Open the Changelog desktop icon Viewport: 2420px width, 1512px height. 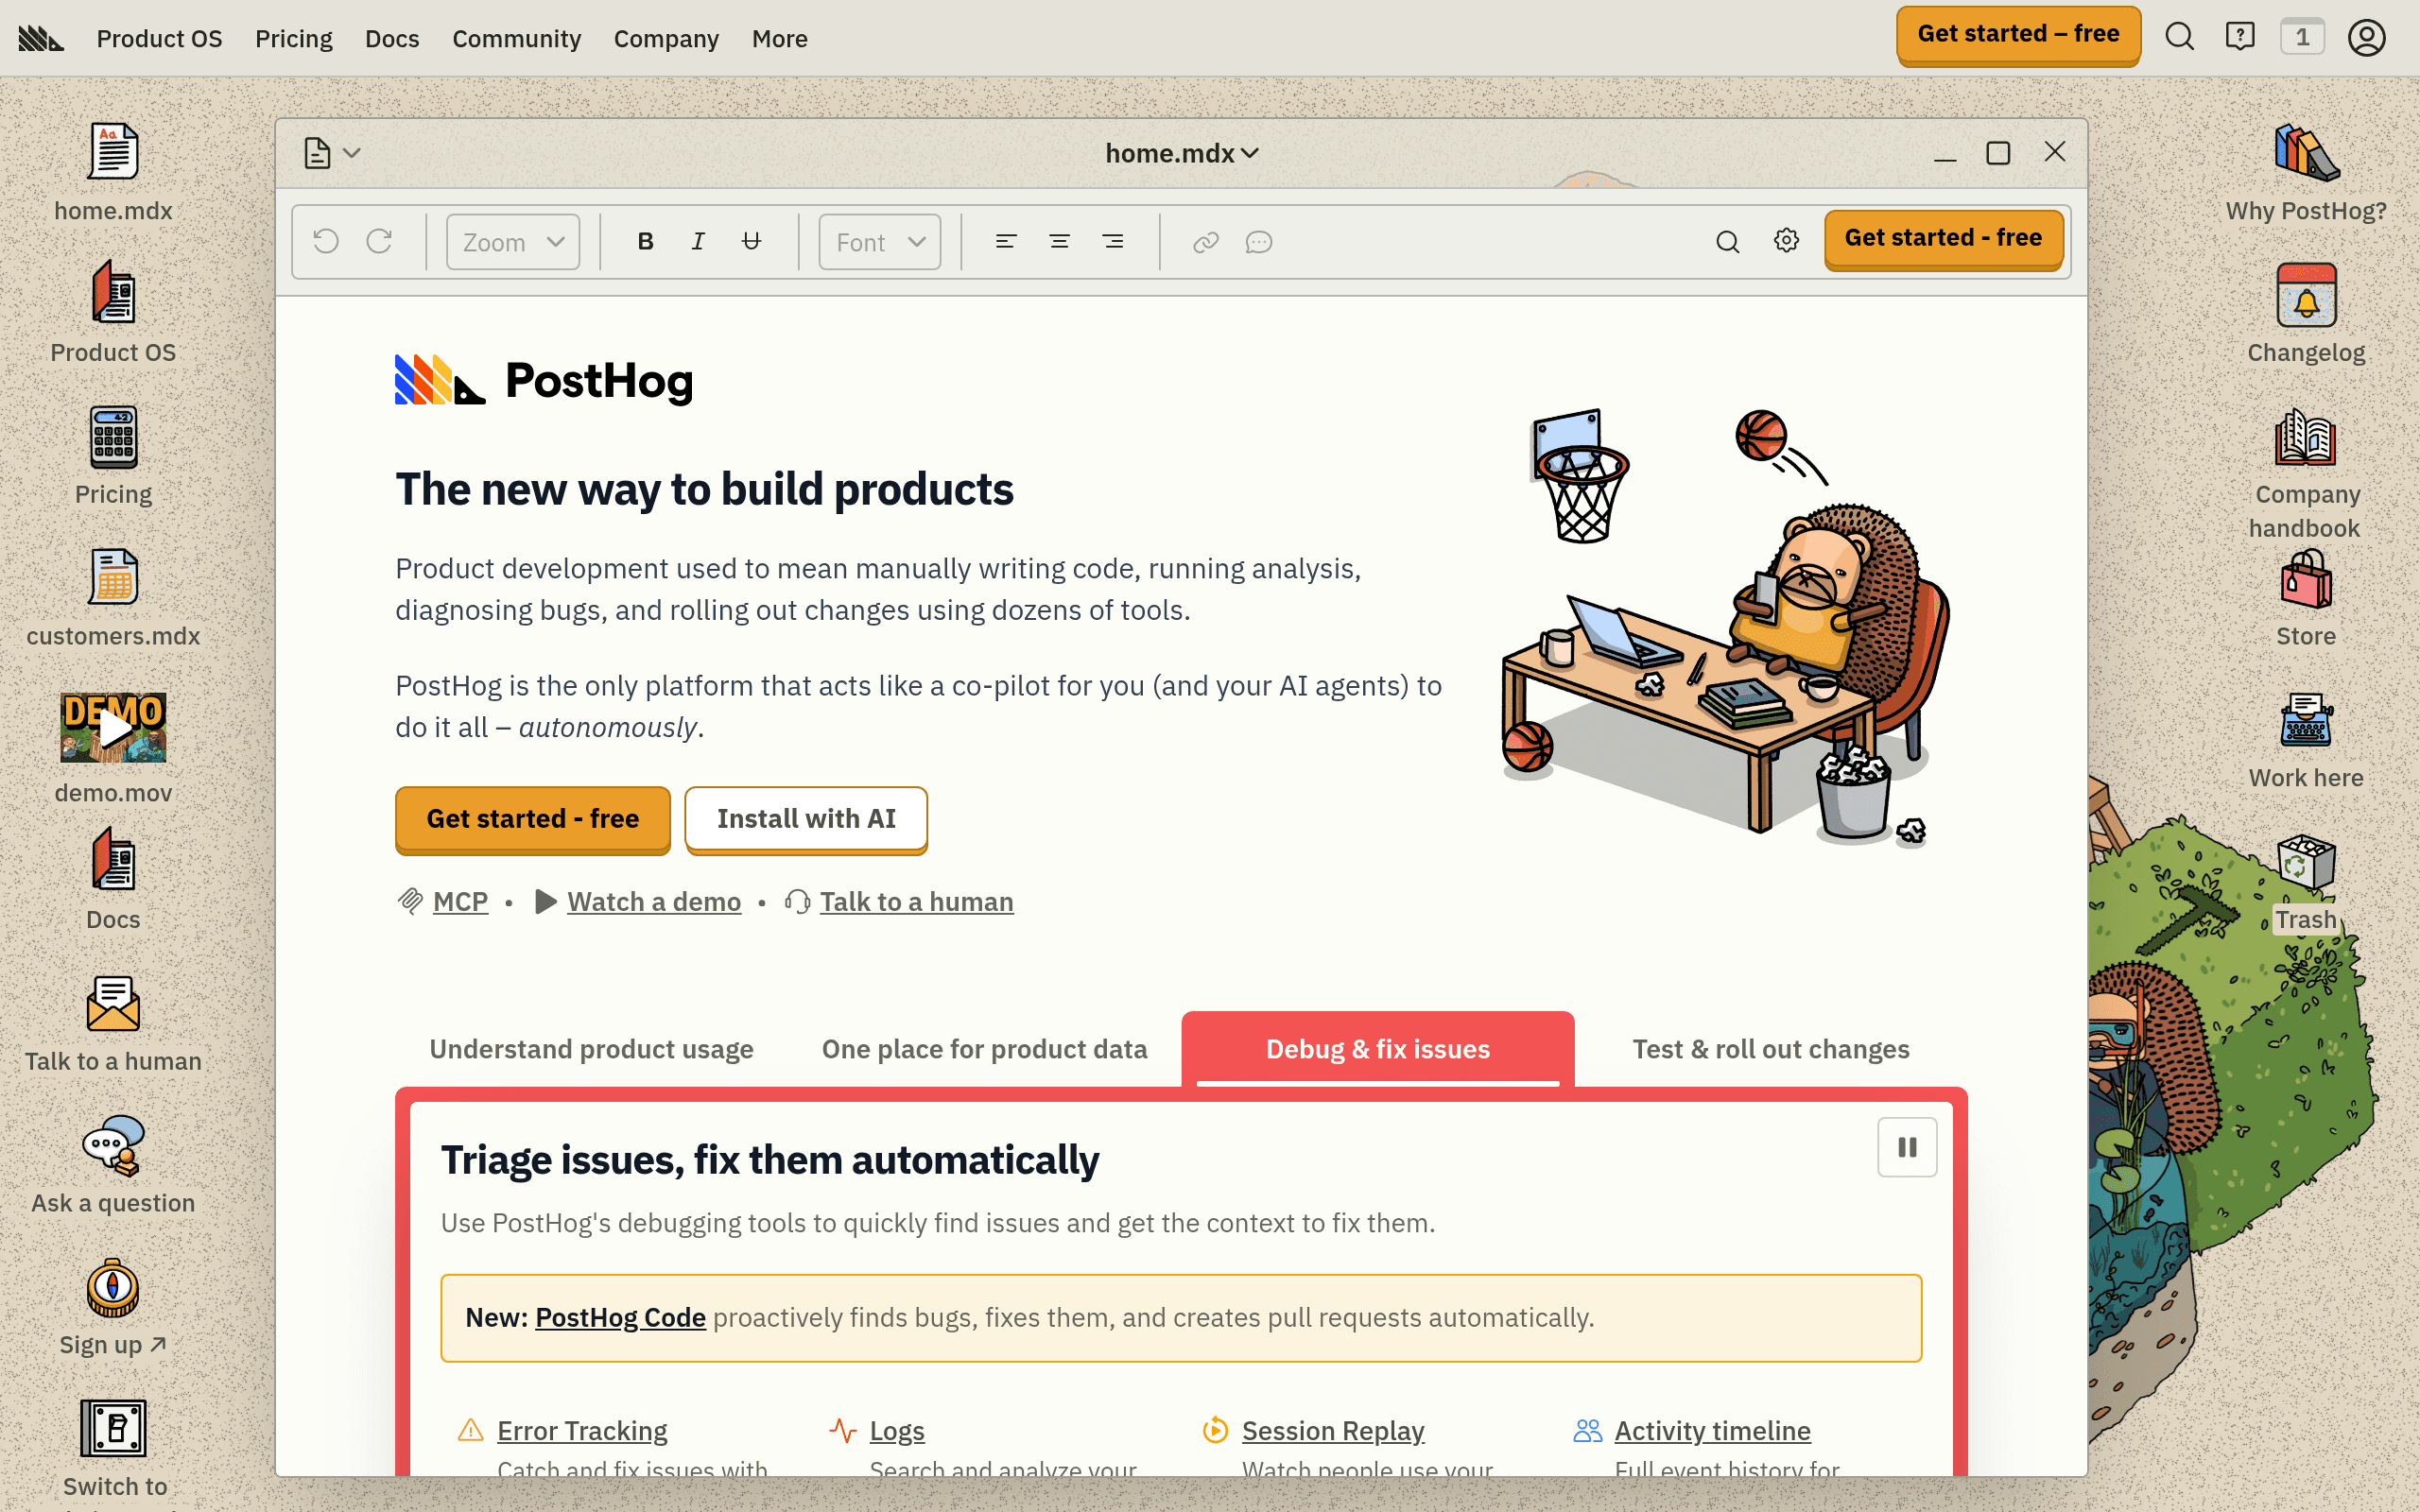tap(2306, 295)
